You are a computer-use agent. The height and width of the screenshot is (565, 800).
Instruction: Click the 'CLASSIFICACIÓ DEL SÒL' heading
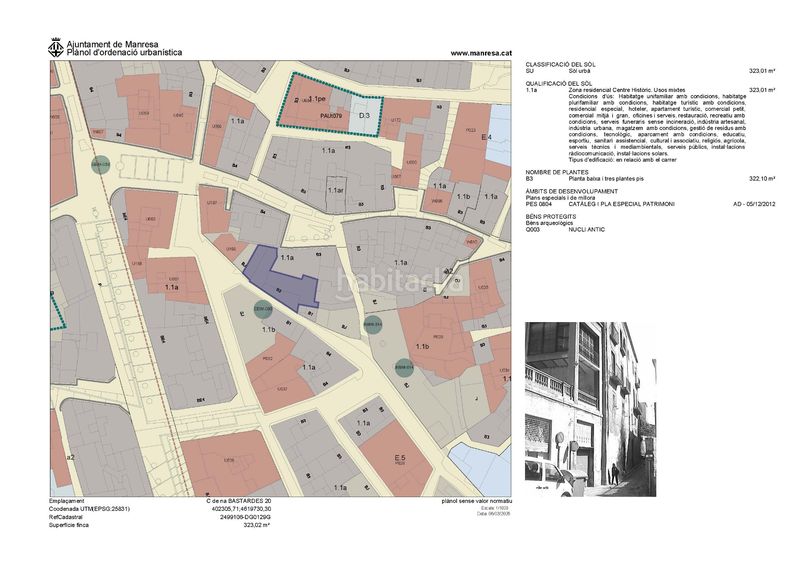[560, 65]
